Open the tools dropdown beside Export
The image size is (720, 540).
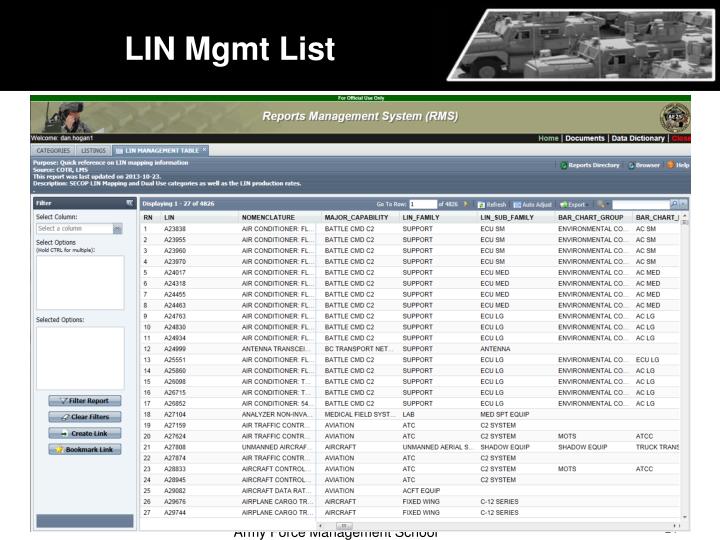point(602,204)
